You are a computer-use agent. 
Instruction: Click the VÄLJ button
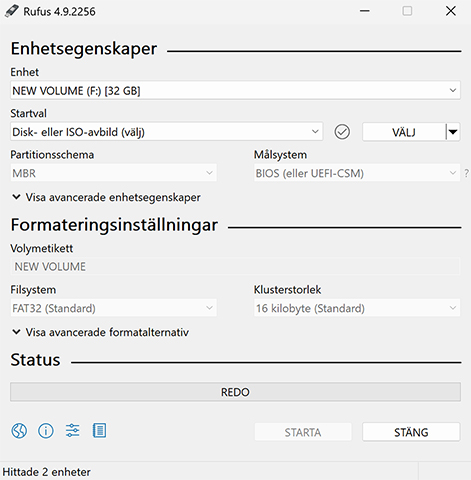(404, 132)
